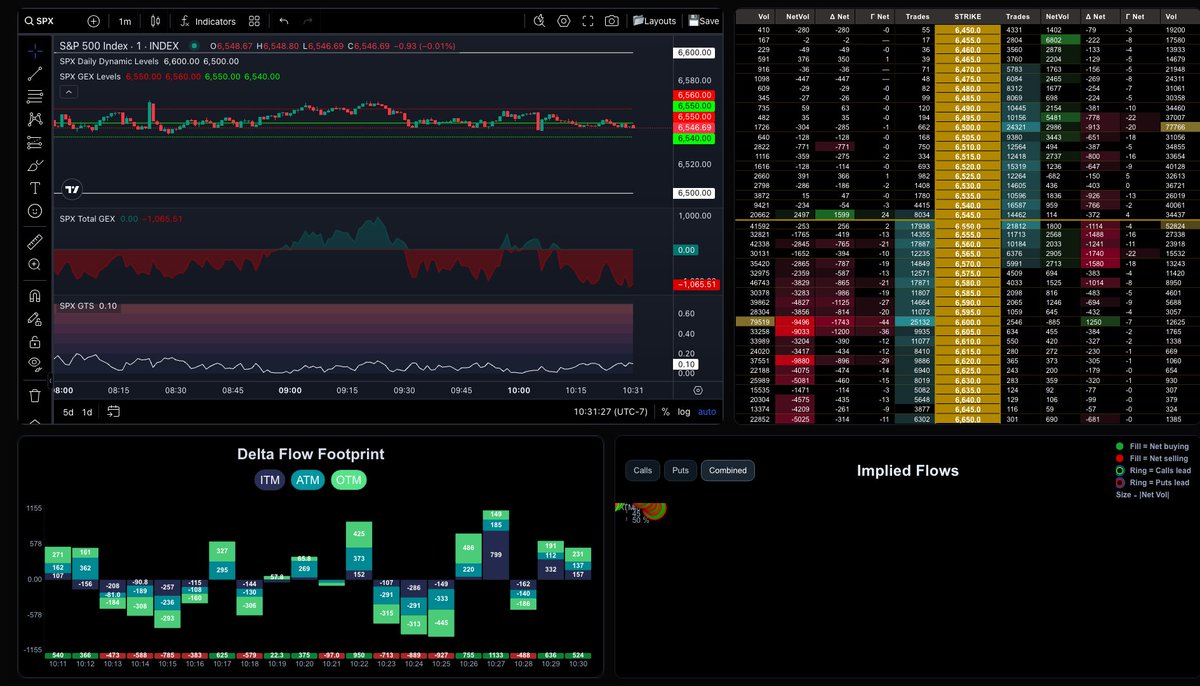
Task: Expand the left toolbar collapse handle
Action: 50,380
